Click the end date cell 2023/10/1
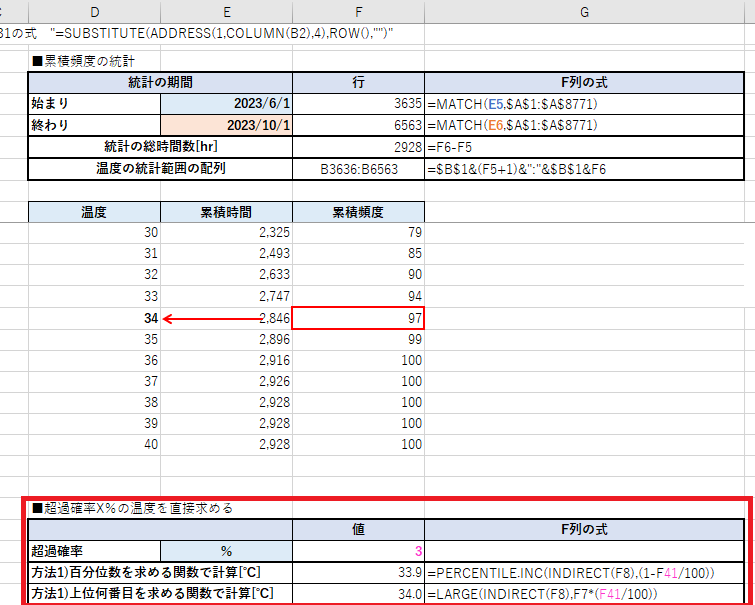 pos(226,125)
